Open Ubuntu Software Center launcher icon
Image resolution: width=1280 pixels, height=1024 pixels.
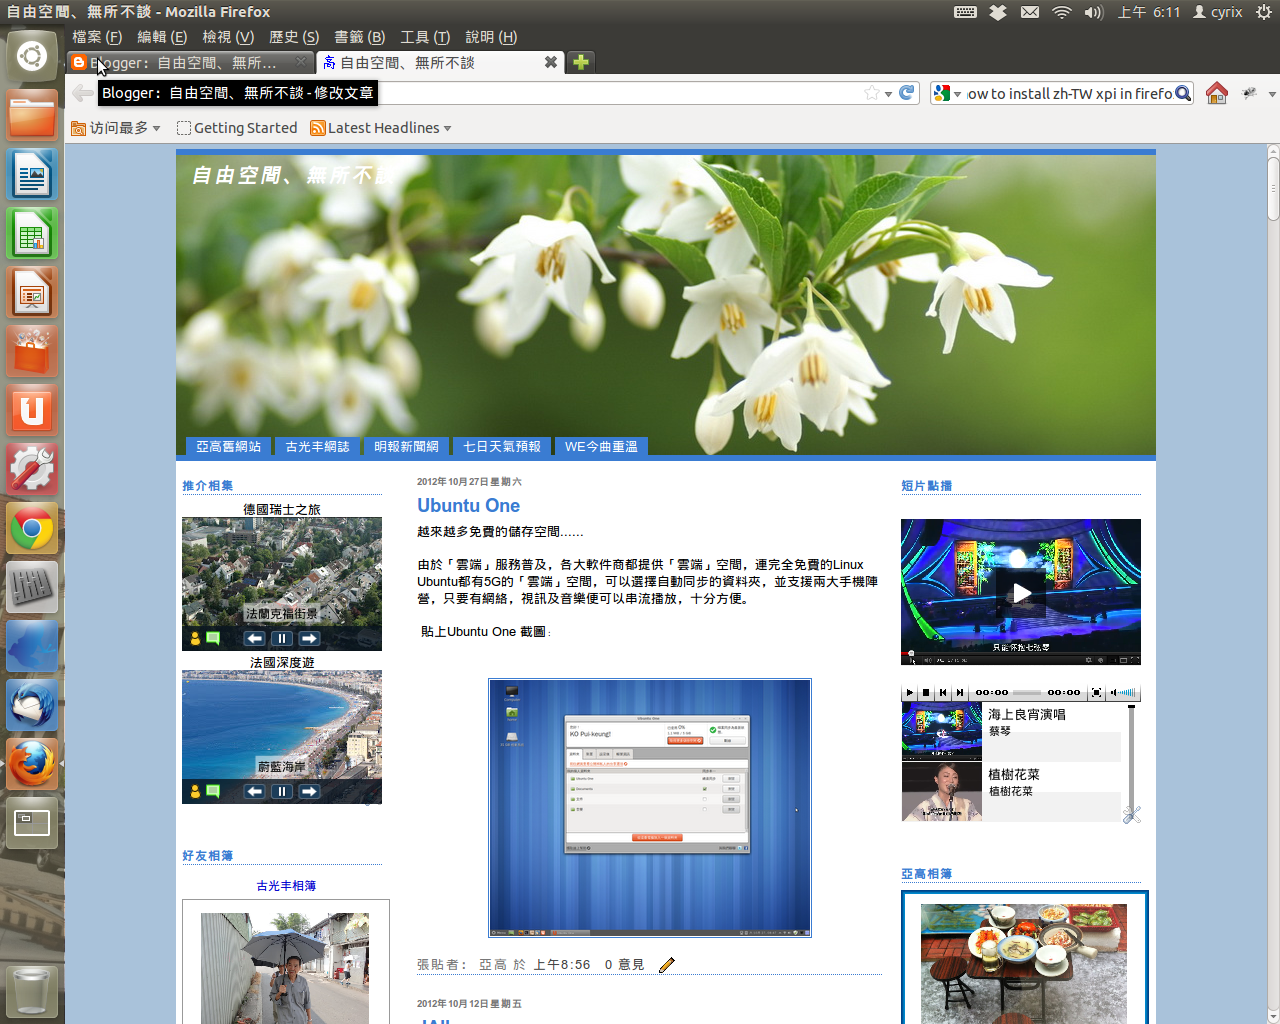[32, 351]
